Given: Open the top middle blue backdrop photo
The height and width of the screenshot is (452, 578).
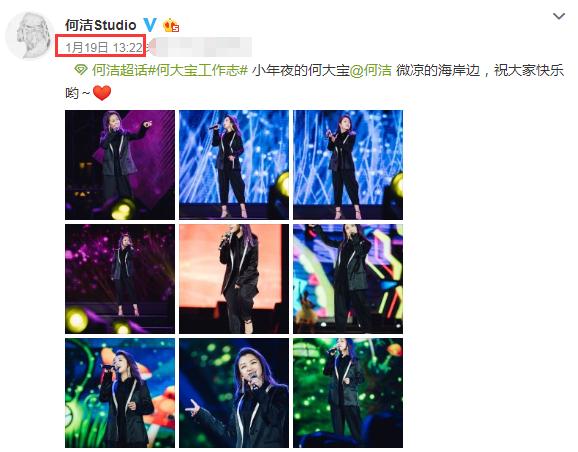Looking at the screenshot, I should pos(234,164).
